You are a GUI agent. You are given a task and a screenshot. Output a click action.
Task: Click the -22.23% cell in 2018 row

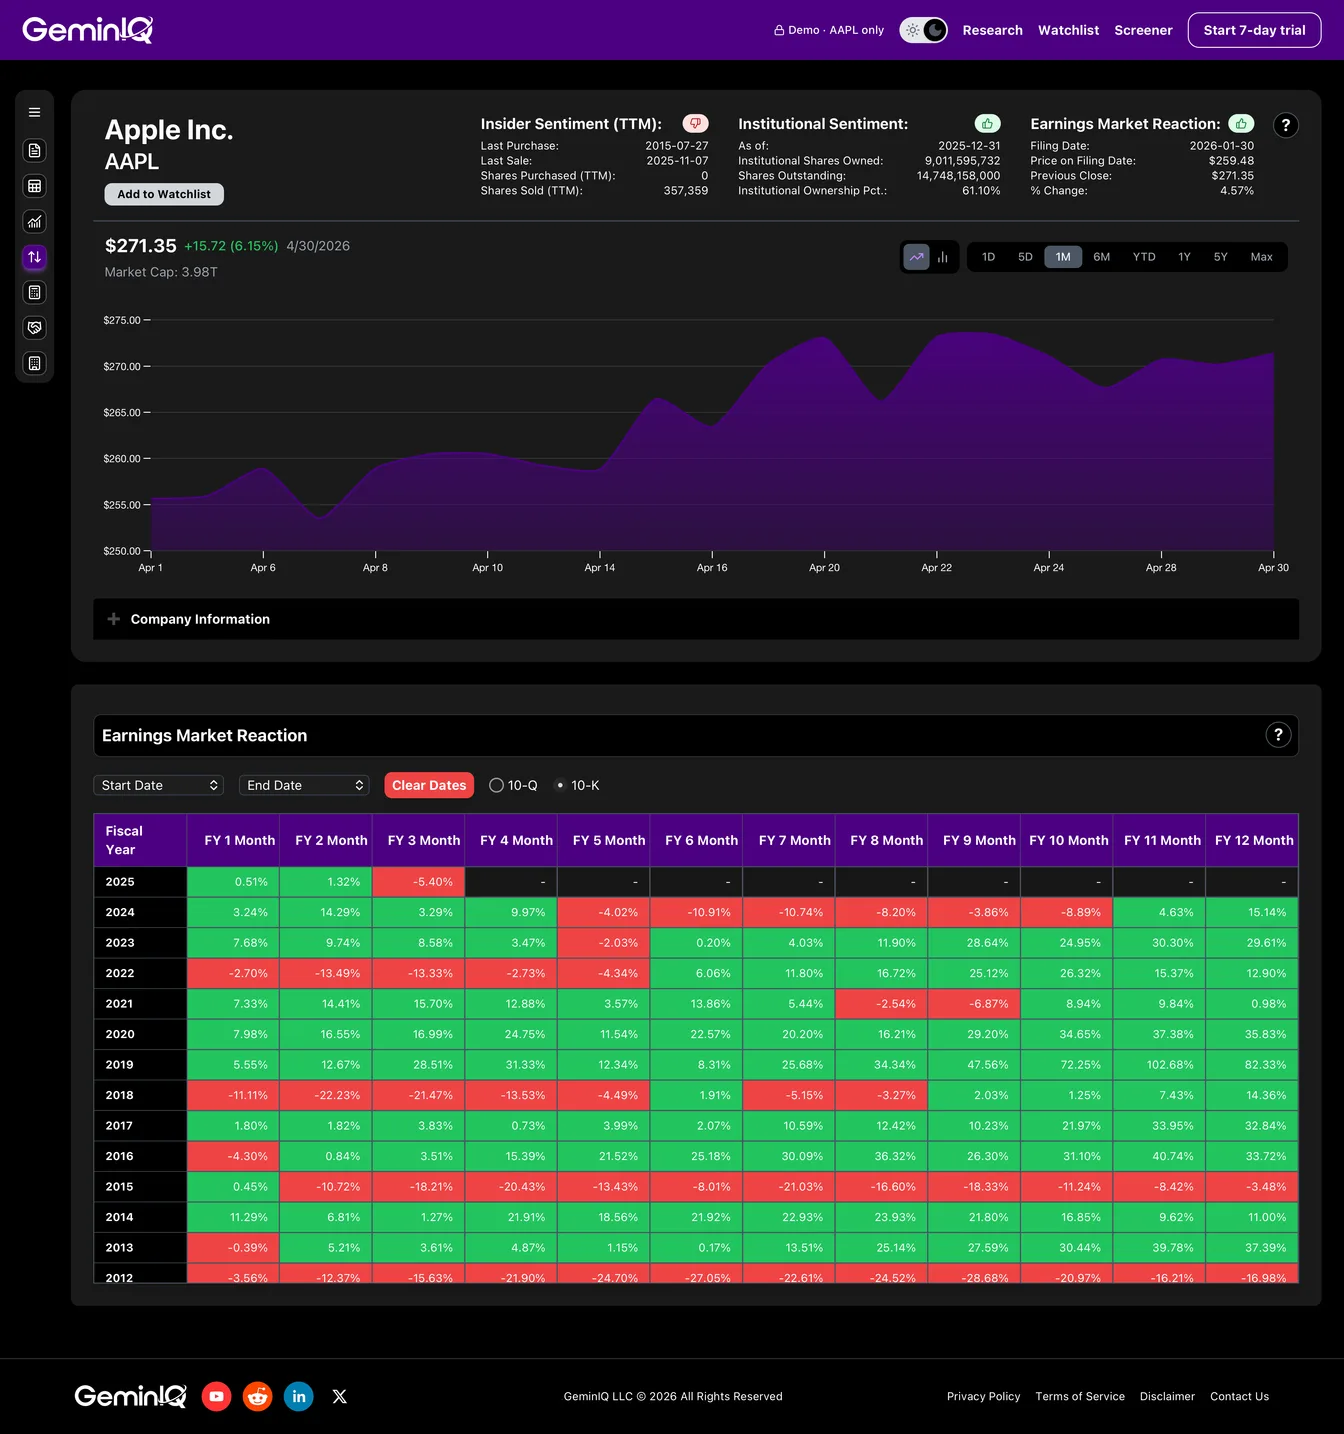(326, 1095)
